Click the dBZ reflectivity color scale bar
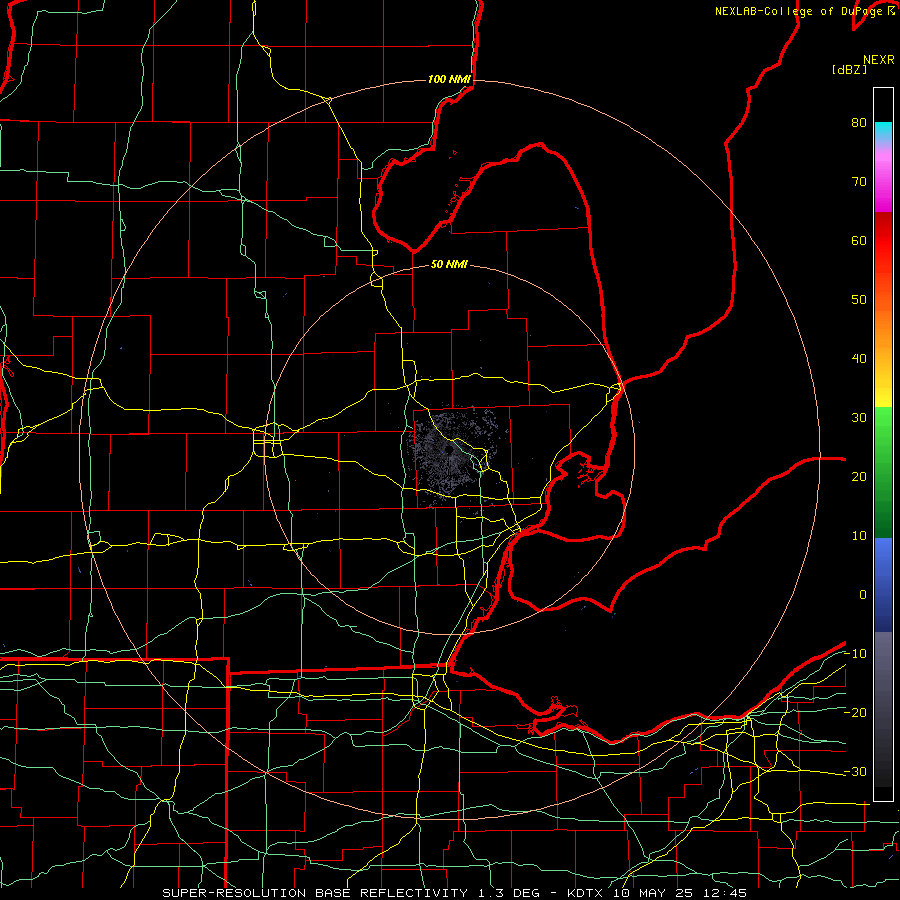The width and height of the screenshot is (900, 900). pos(883,444)
